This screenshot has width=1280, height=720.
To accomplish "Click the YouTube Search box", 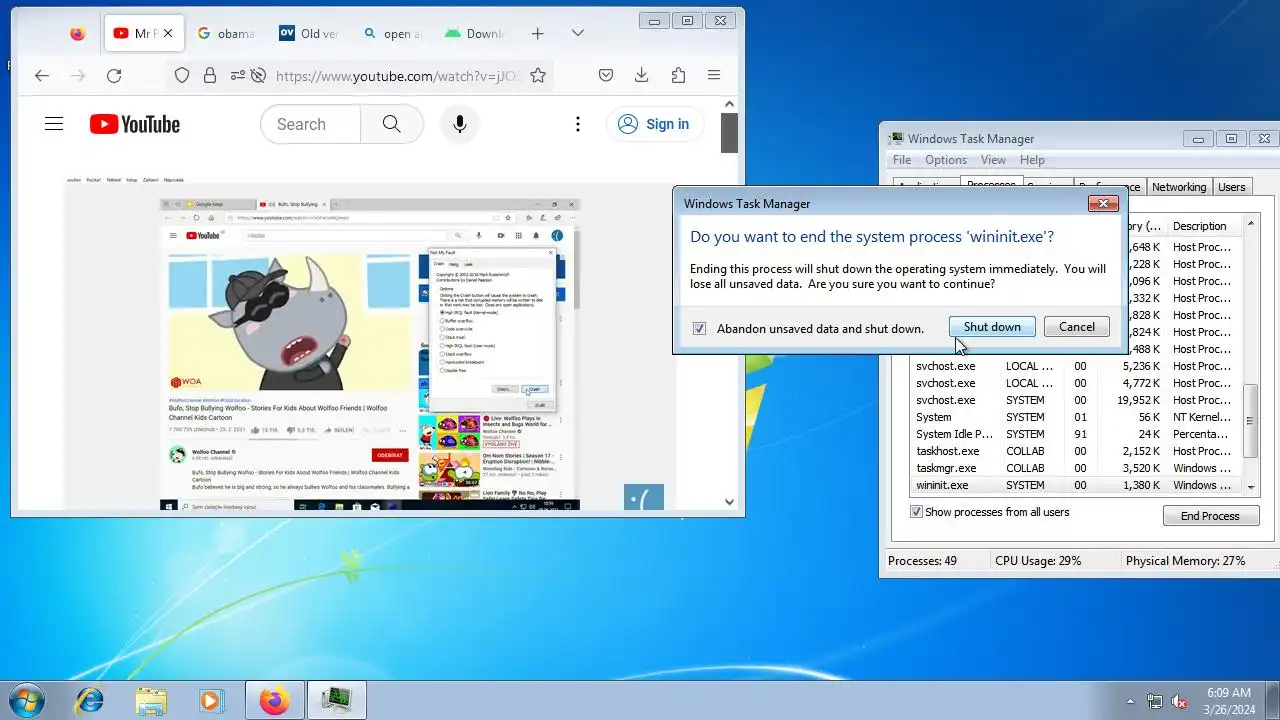I will click(310, 124).
